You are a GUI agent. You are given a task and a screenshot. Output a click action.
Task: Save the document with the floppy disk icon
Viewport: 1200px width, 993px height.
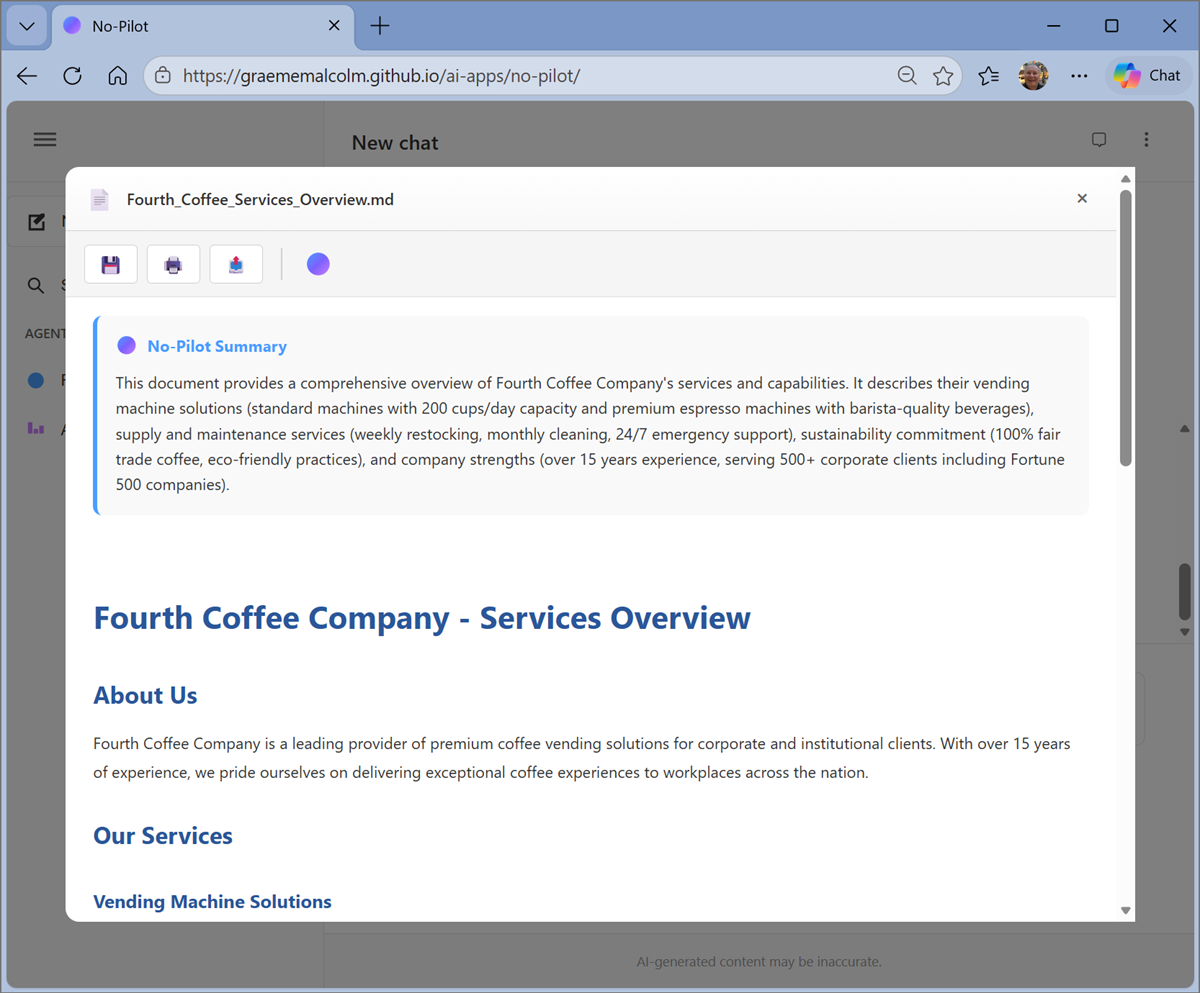[x=111, y=264]
